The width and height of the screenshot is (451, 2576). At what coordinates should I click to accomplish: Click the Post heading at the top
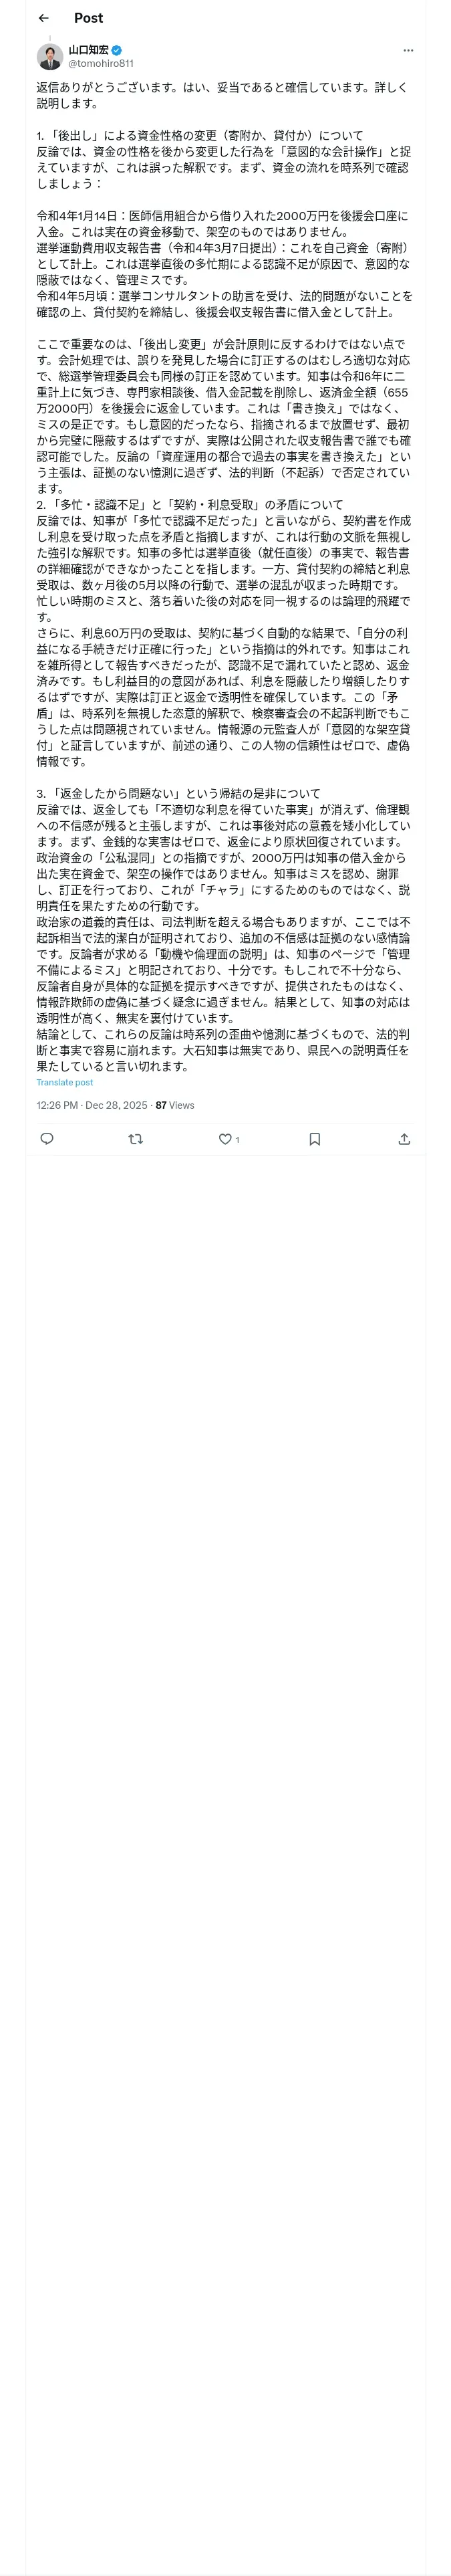click(88, 18)
